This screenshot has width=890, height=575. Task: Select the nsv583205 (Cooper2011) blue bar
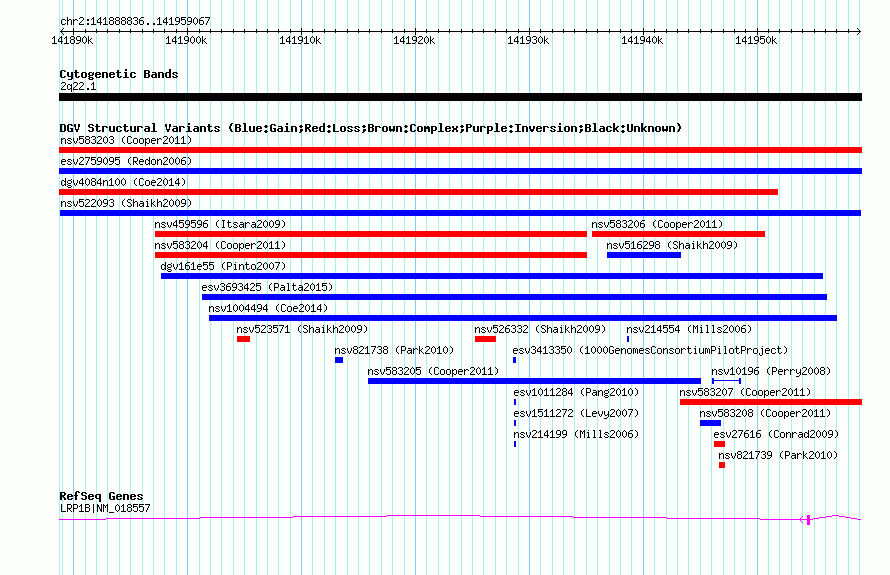pyautogui.click(x=534, y=381)
